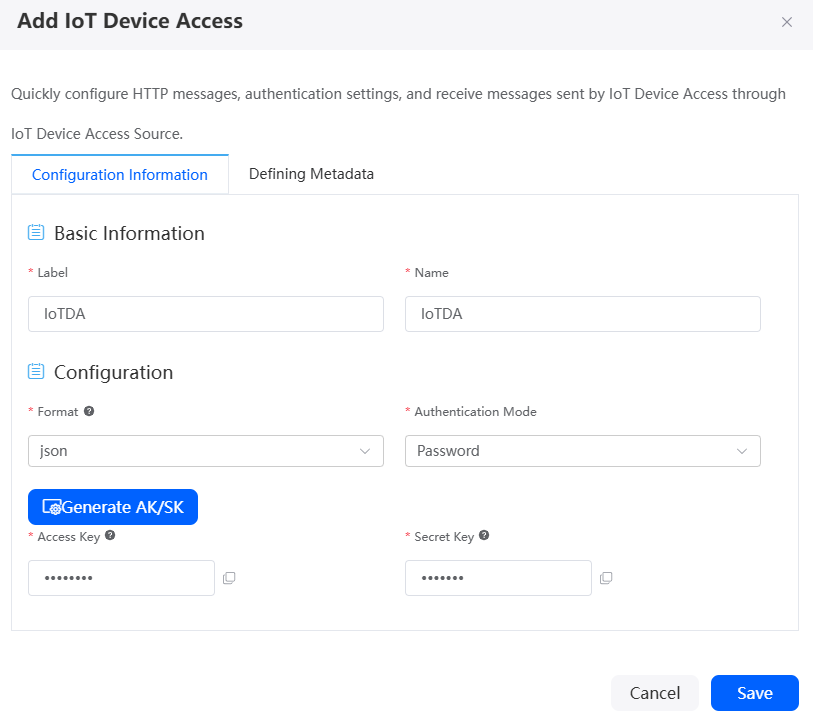Expand the Authentication Mode dropdown
This screenshot has height=719, width=813.
583,451
